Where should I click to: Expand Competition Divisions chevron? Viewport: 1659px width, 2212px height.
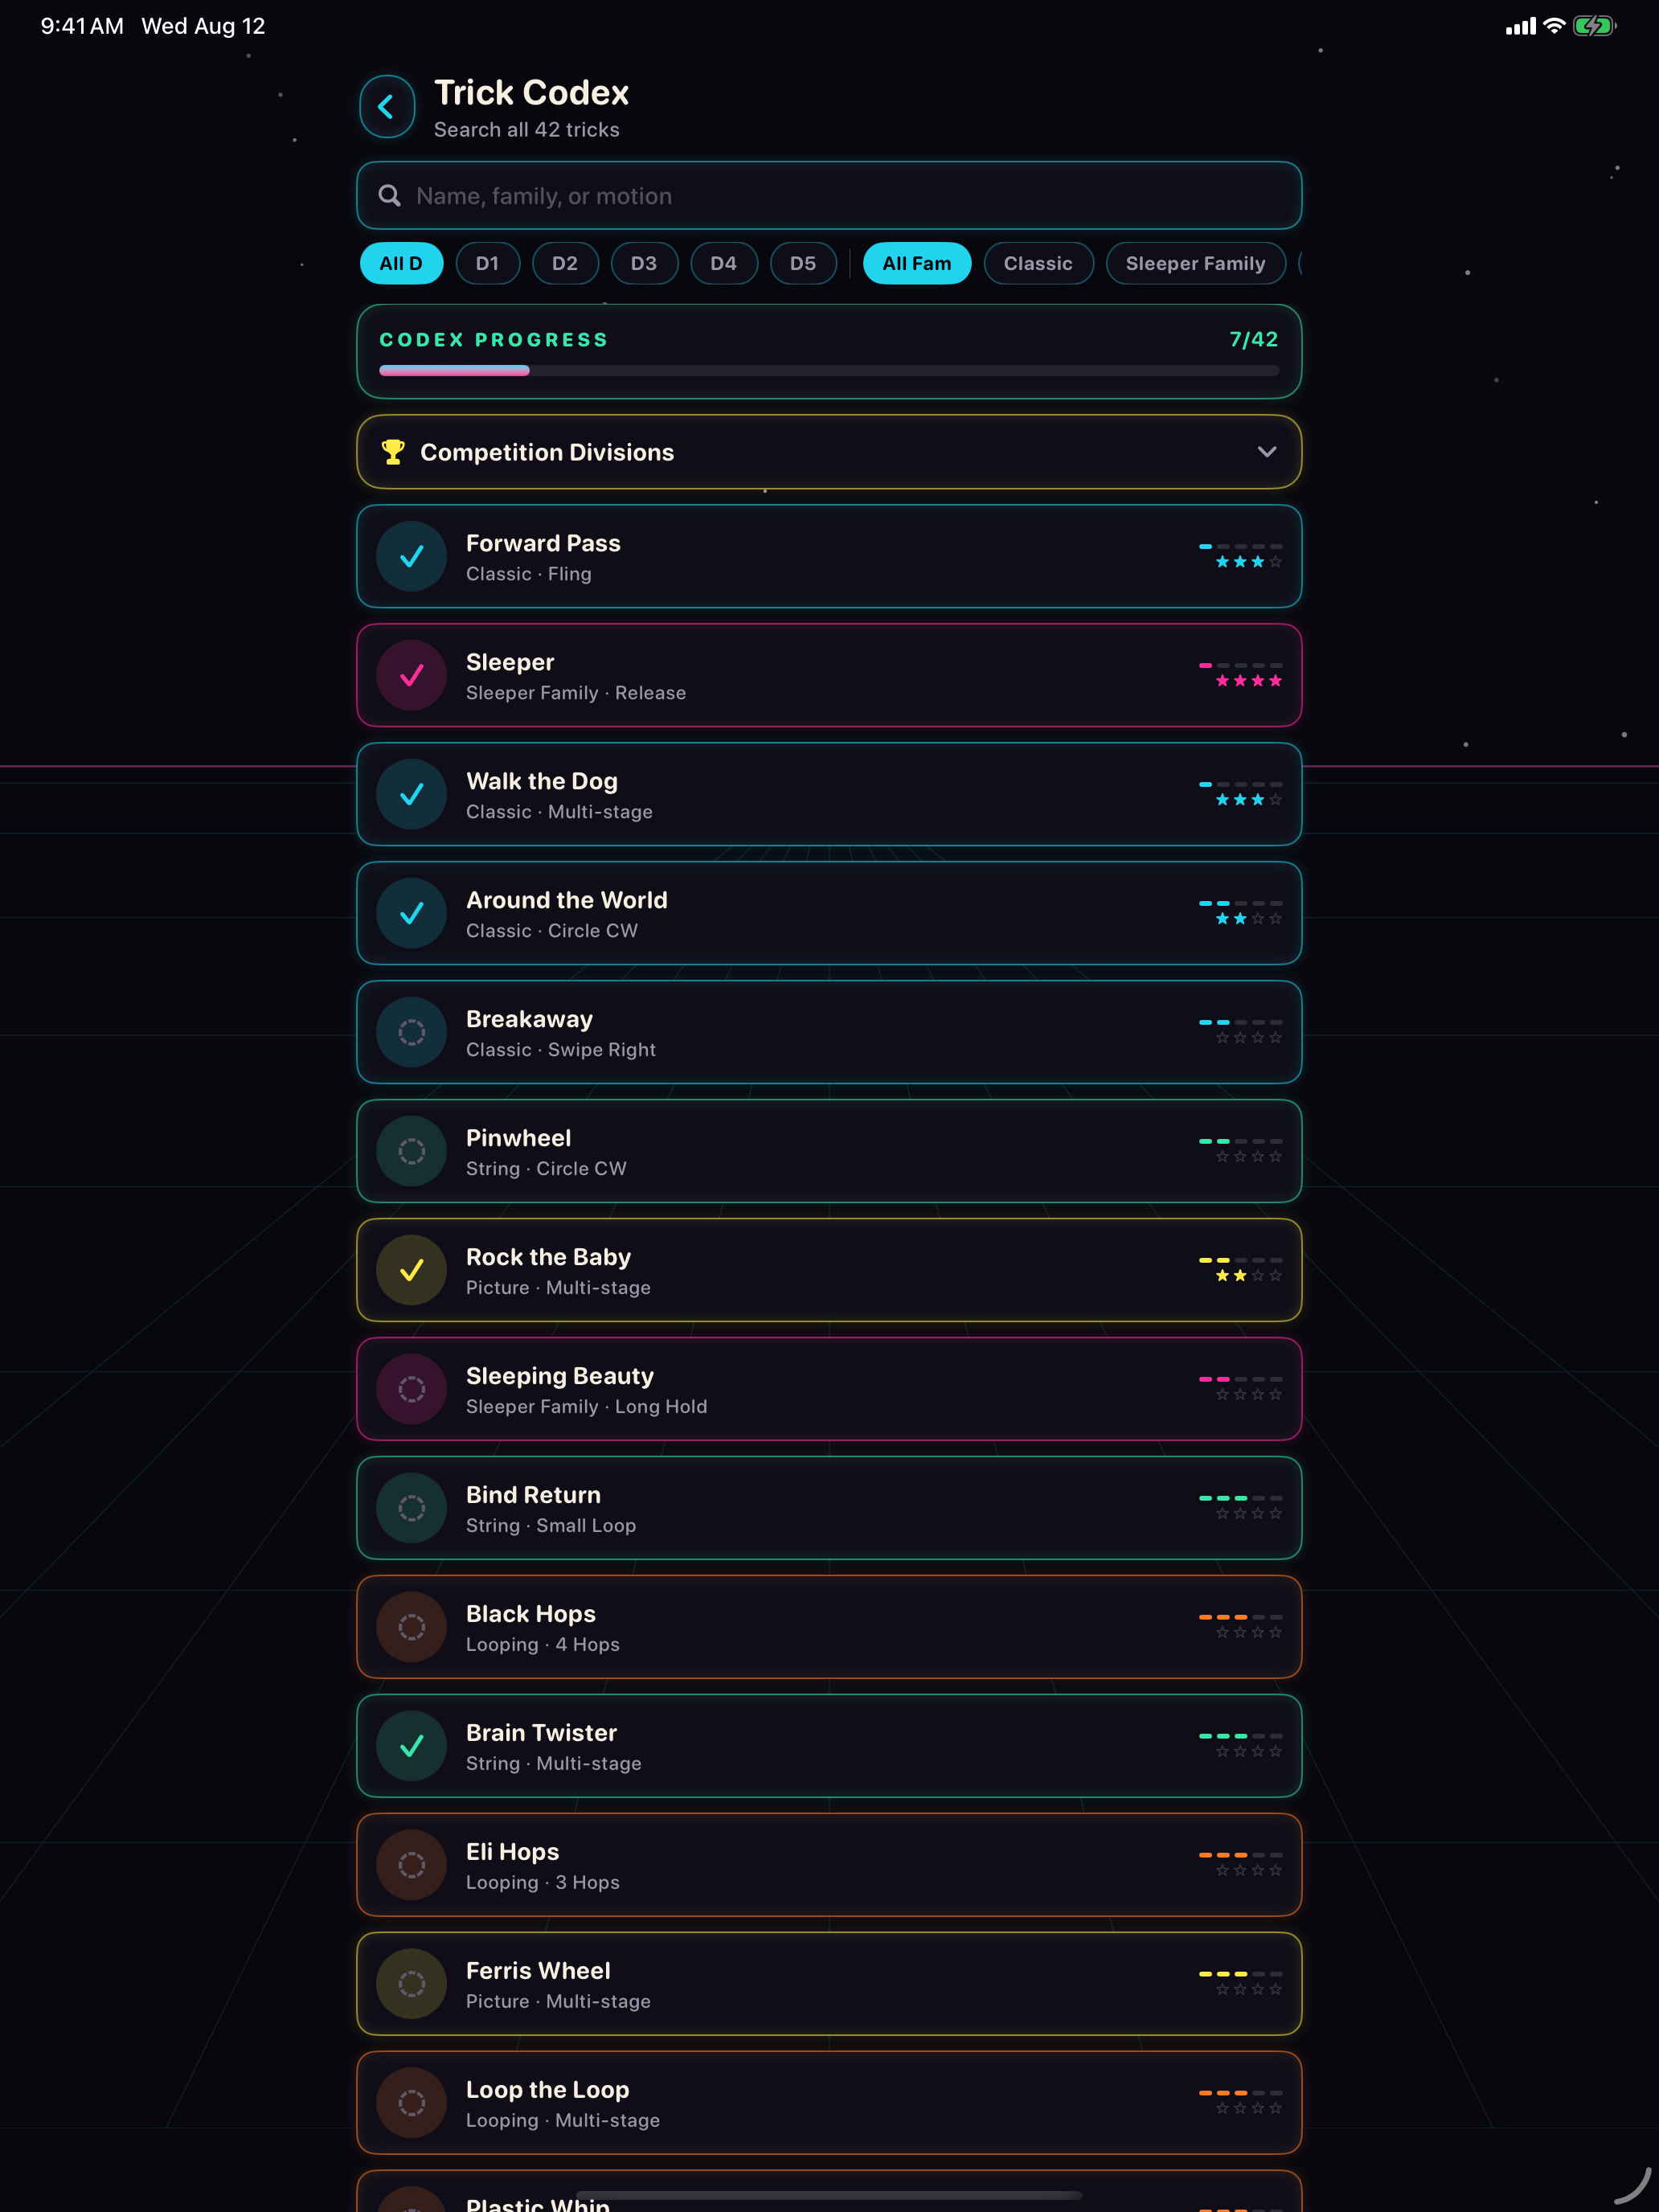[x=1267, y=452]
